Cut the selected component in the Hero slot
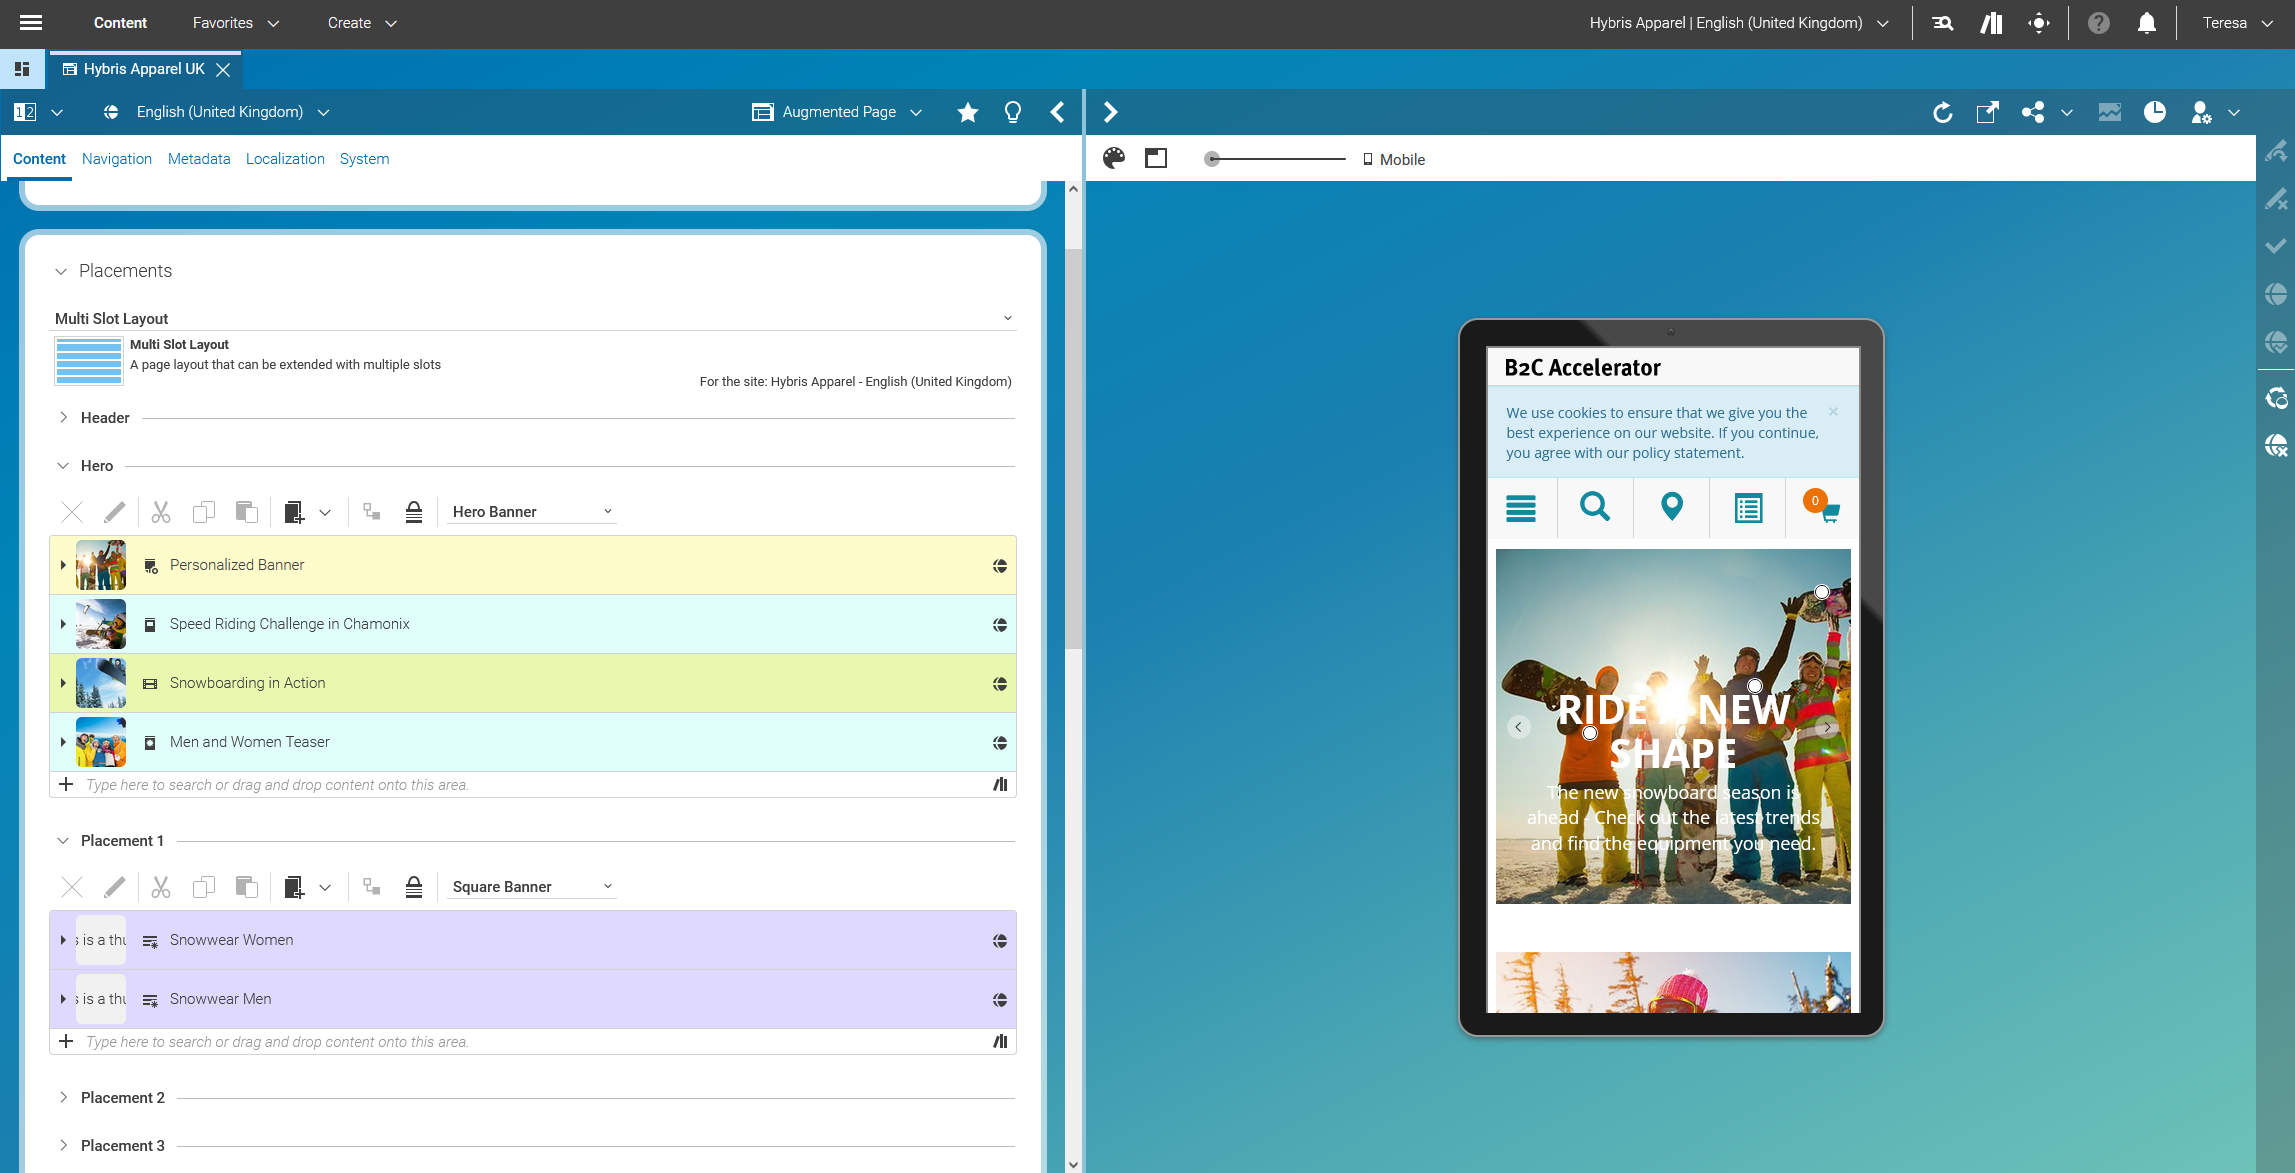Image resolution: width=2295 pixels, height=1173 pixels. tap(160, 511)
